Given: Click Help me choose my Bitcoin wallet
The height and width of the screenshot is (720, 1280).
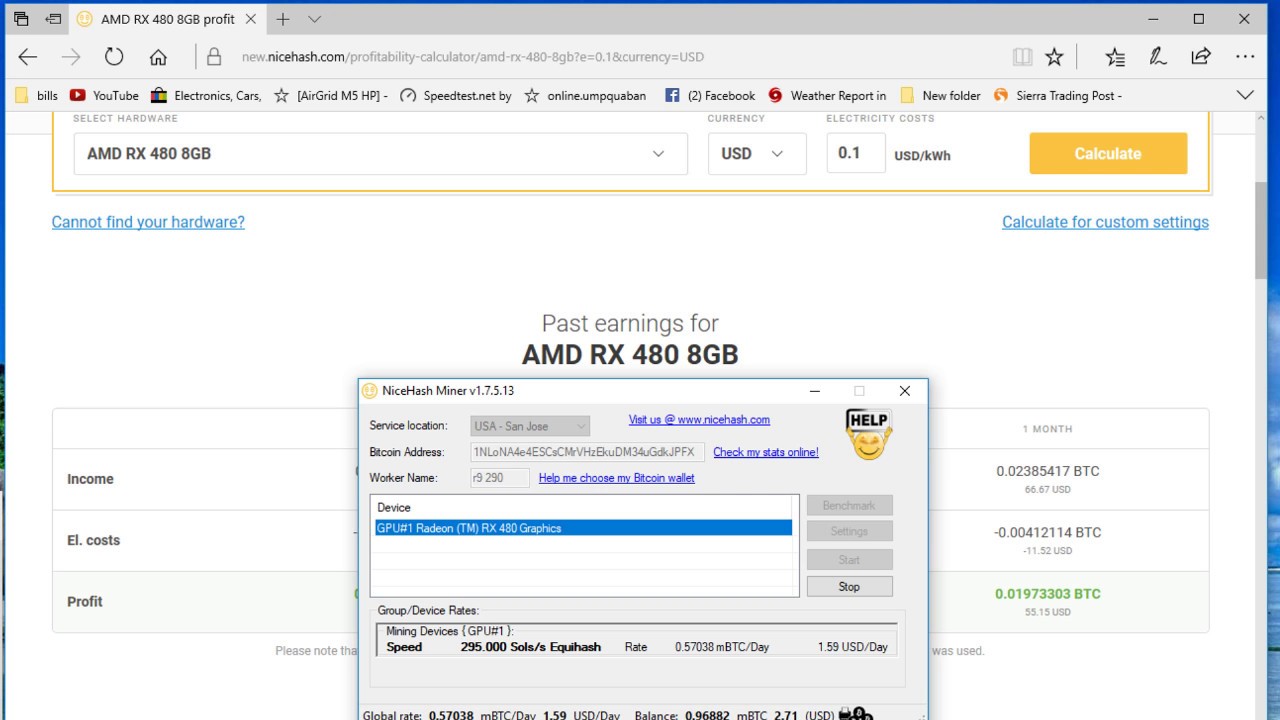Looking at the screenshot, I should click(x=617, y=478).
